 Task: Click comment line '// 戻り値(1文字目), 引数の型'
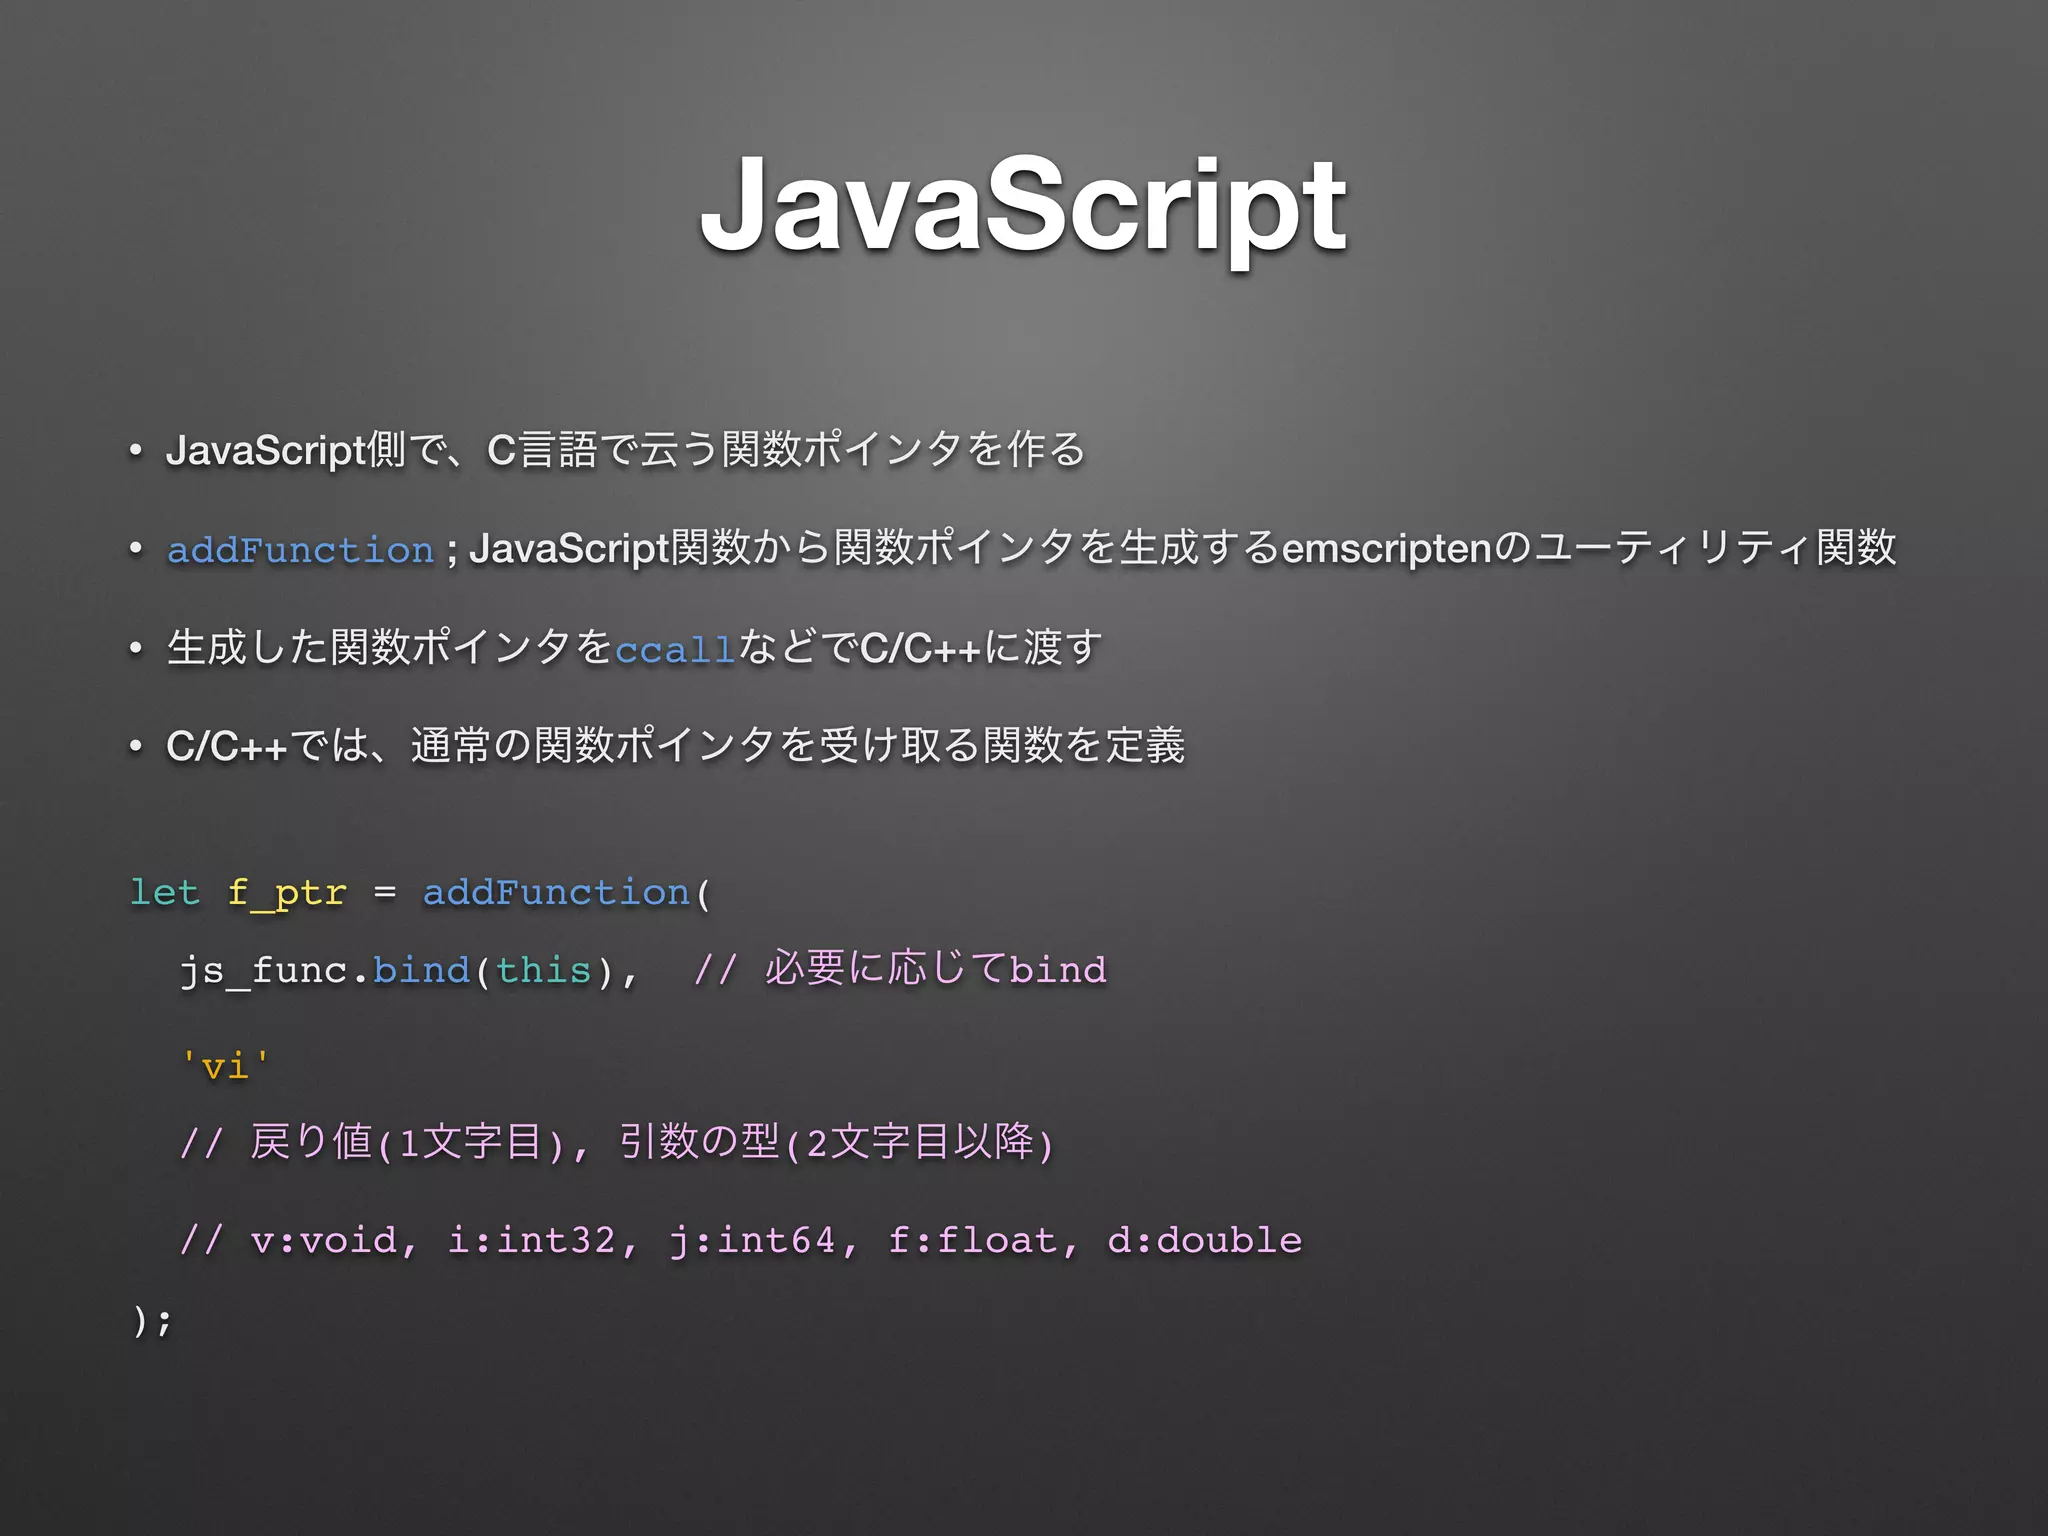[x=617, y=1141]
